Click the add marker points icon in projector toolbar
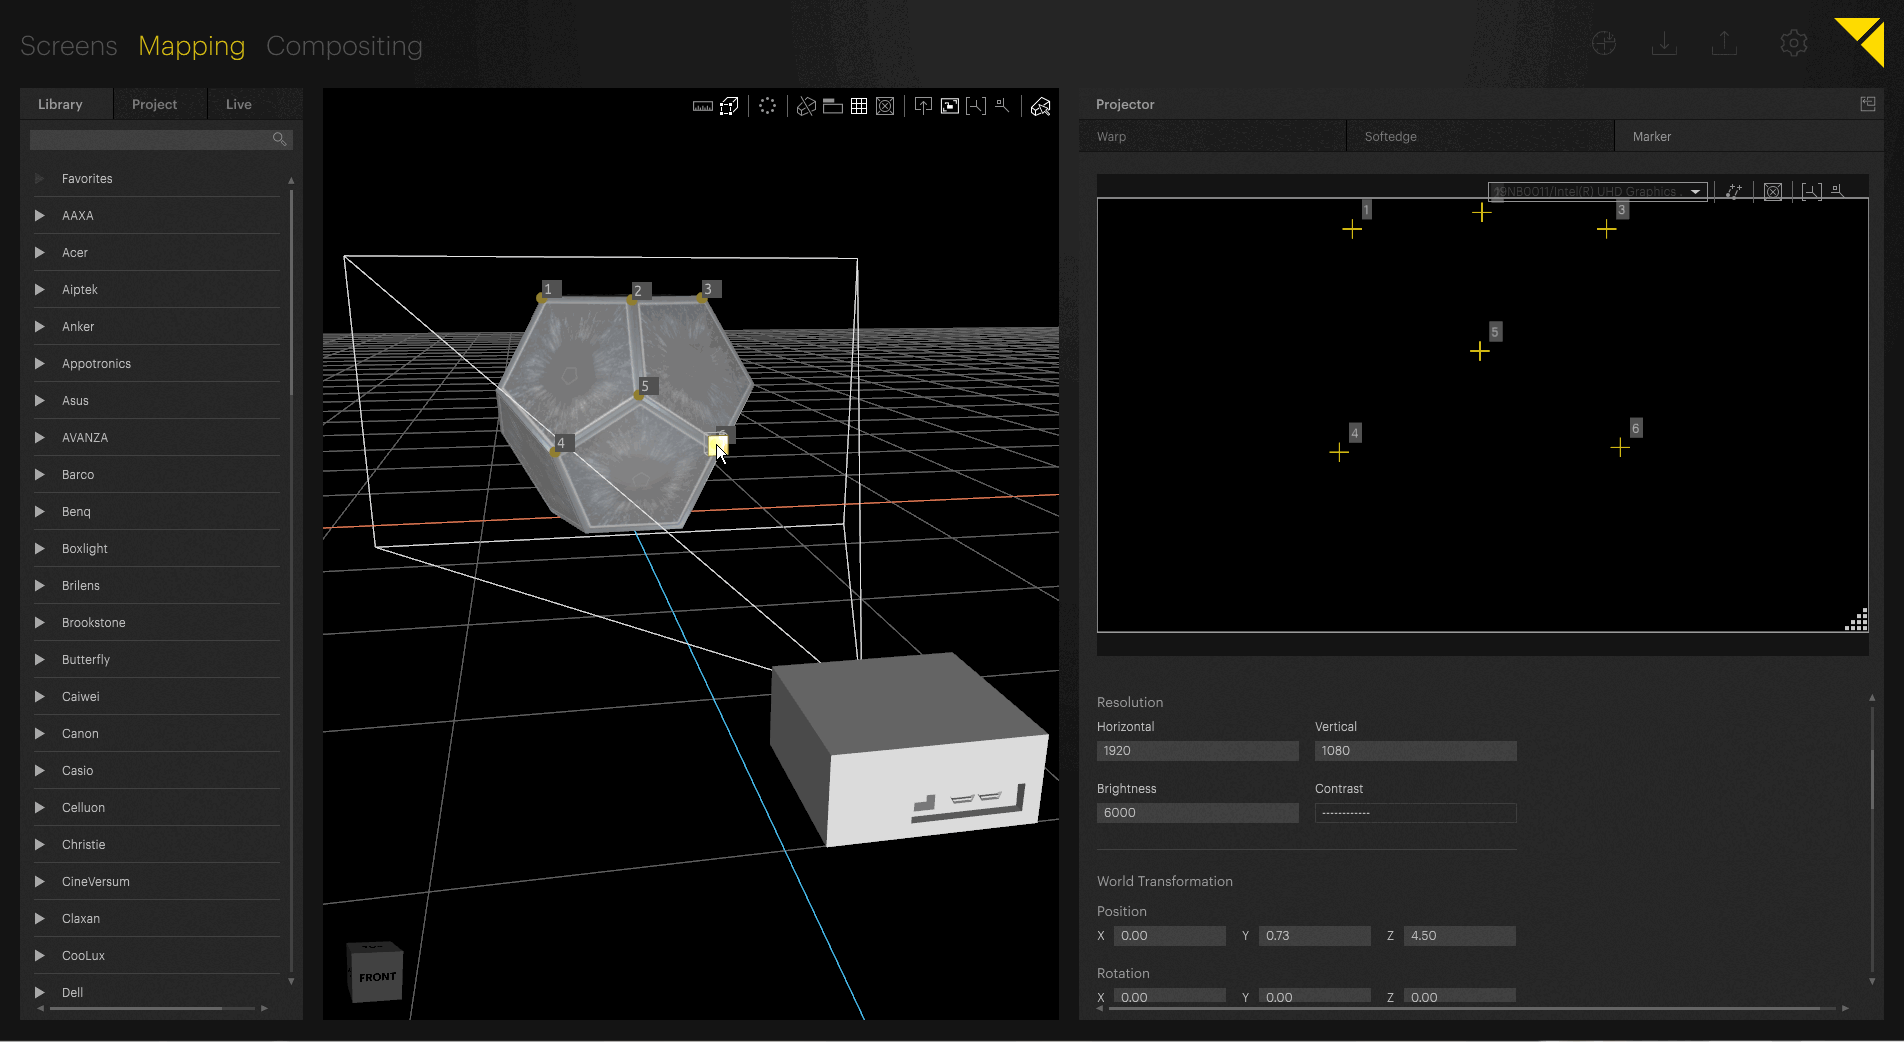Viewport: 1904px width, 1042px height. point(1734,191)
